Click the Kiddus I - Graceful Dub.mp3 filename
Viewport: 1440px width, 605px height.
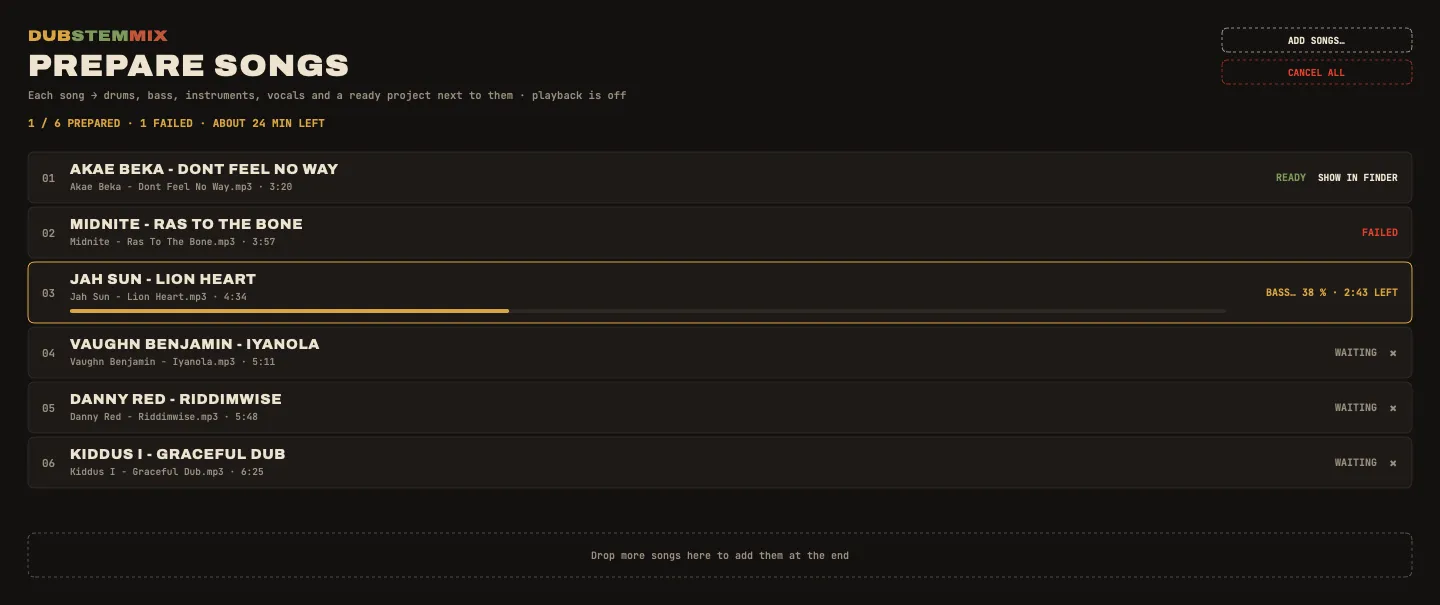147,472
